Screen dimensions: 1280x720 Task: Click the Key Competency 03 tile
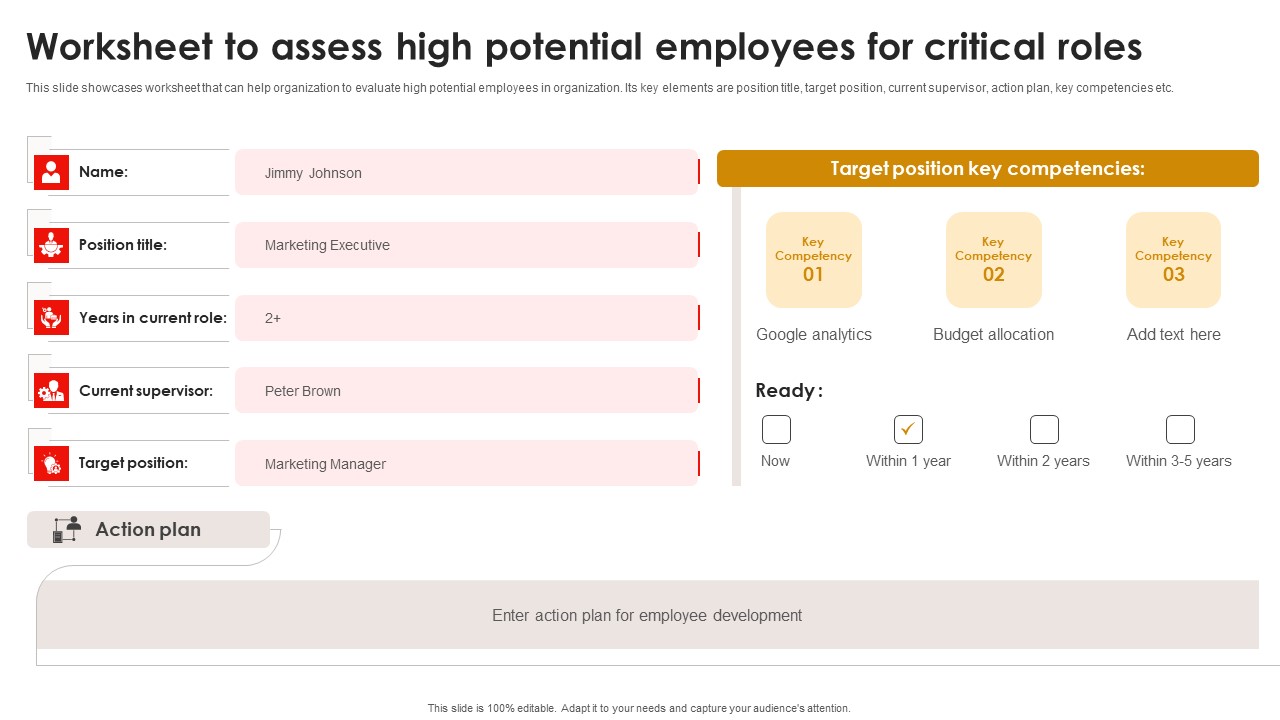pos(1174,260)
